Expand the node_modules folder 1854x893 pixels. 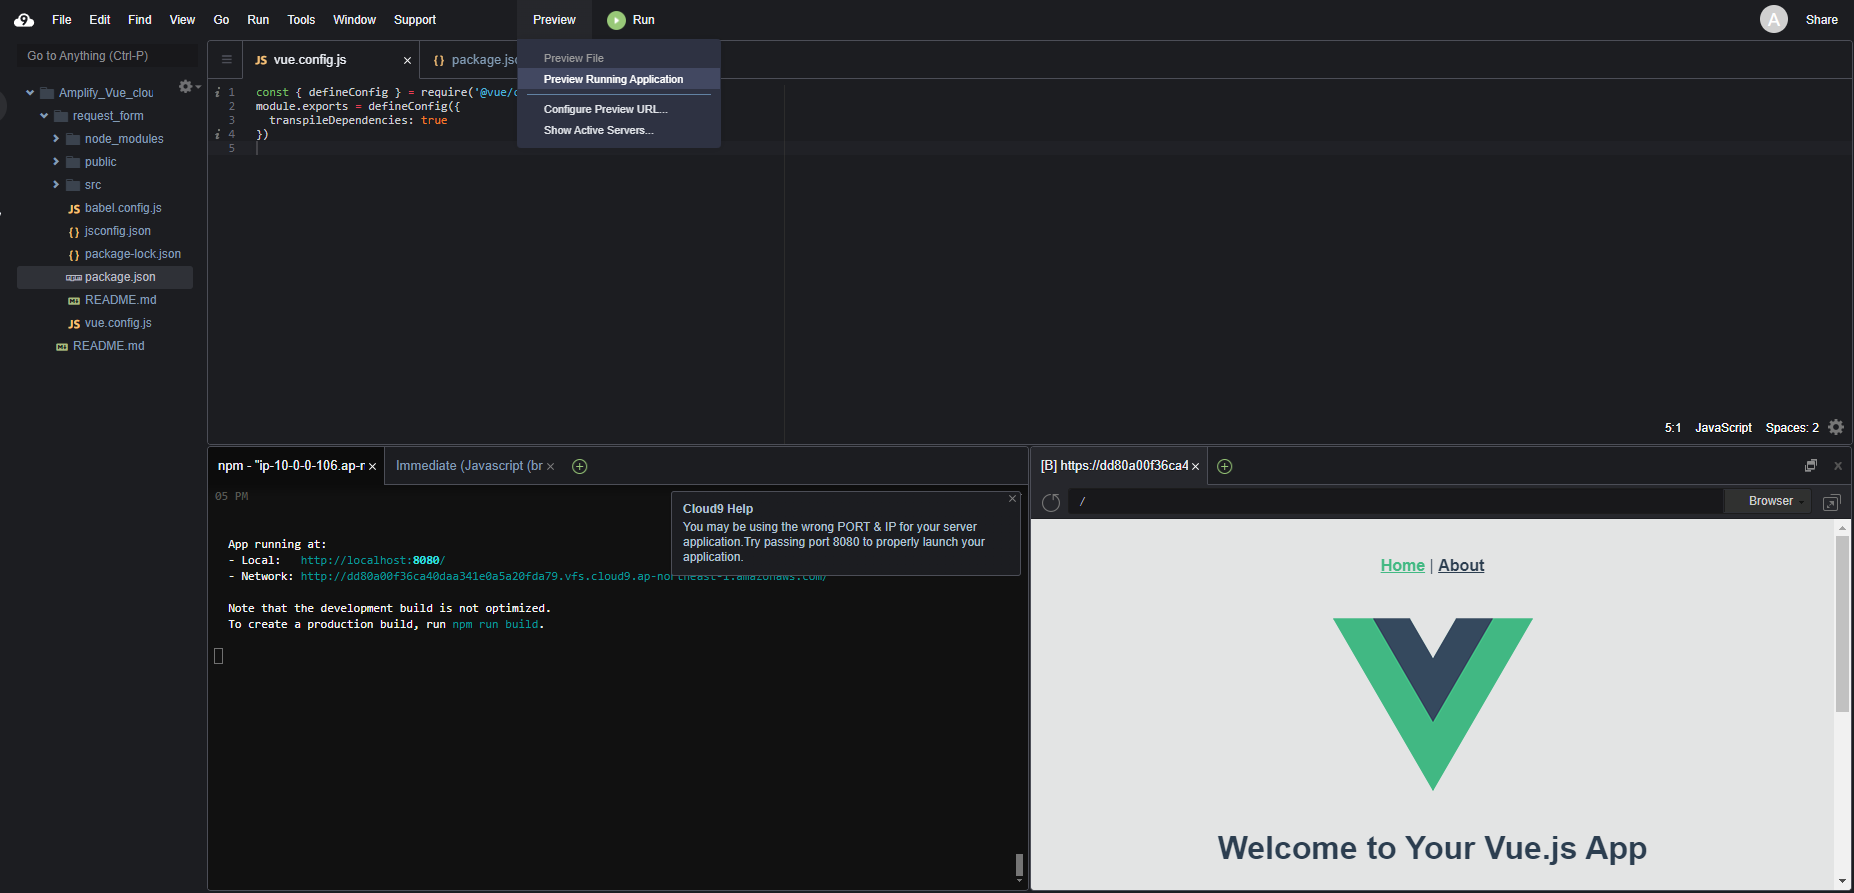click(x=56, y=139)
